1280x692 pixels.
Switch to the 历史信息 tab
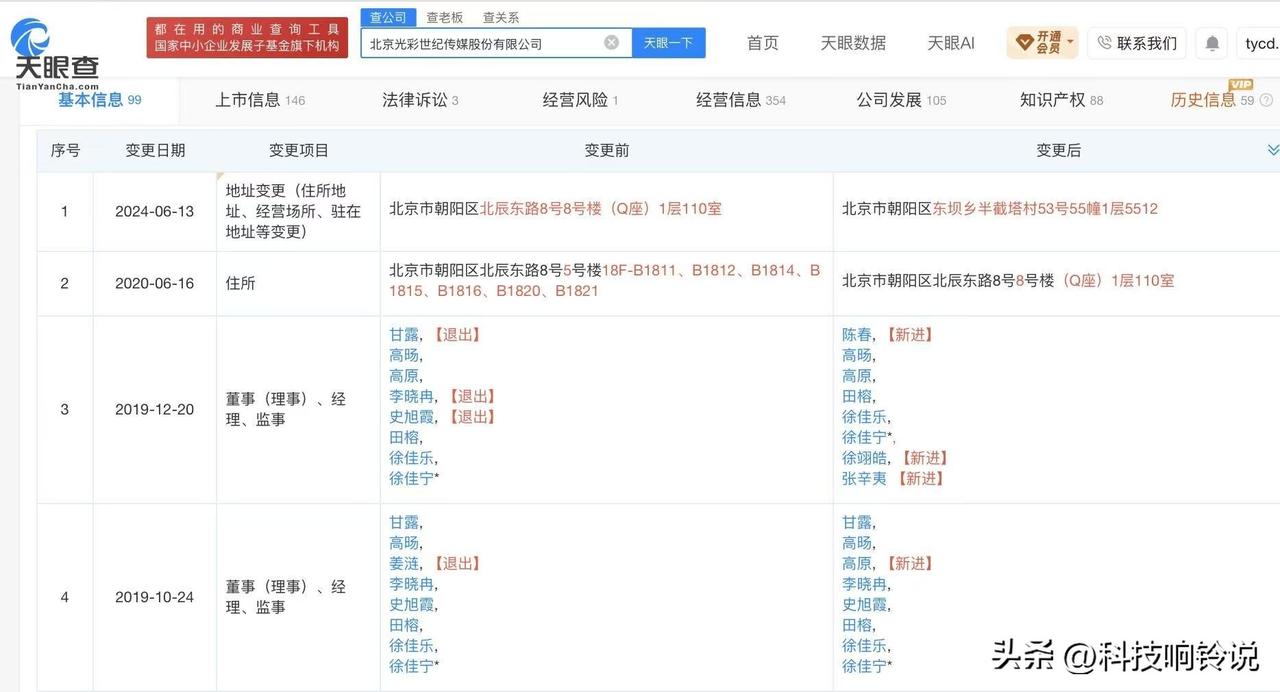click(x=1212, y=100)
